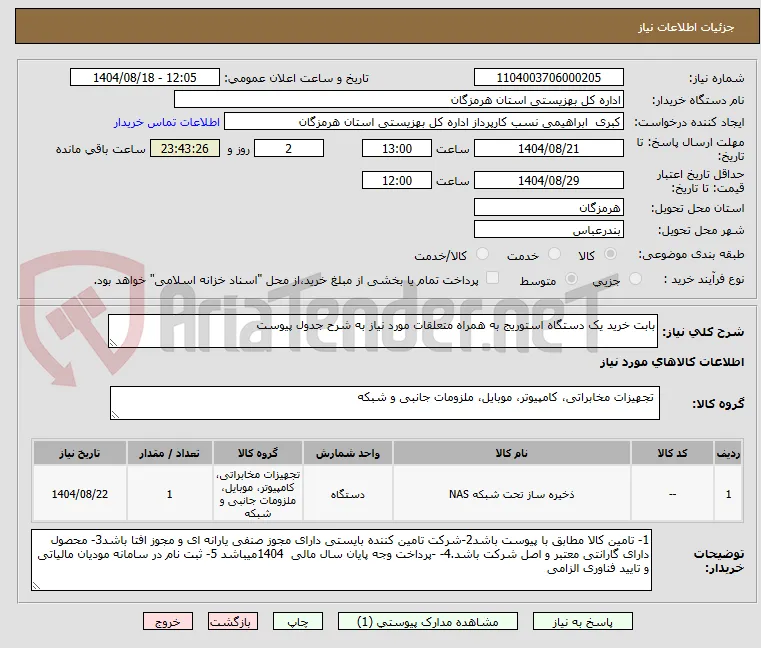Click the جزئیات اطلاعات نیاز header title
This screenshot has width=761, height=648.
[x=686, y=28]
